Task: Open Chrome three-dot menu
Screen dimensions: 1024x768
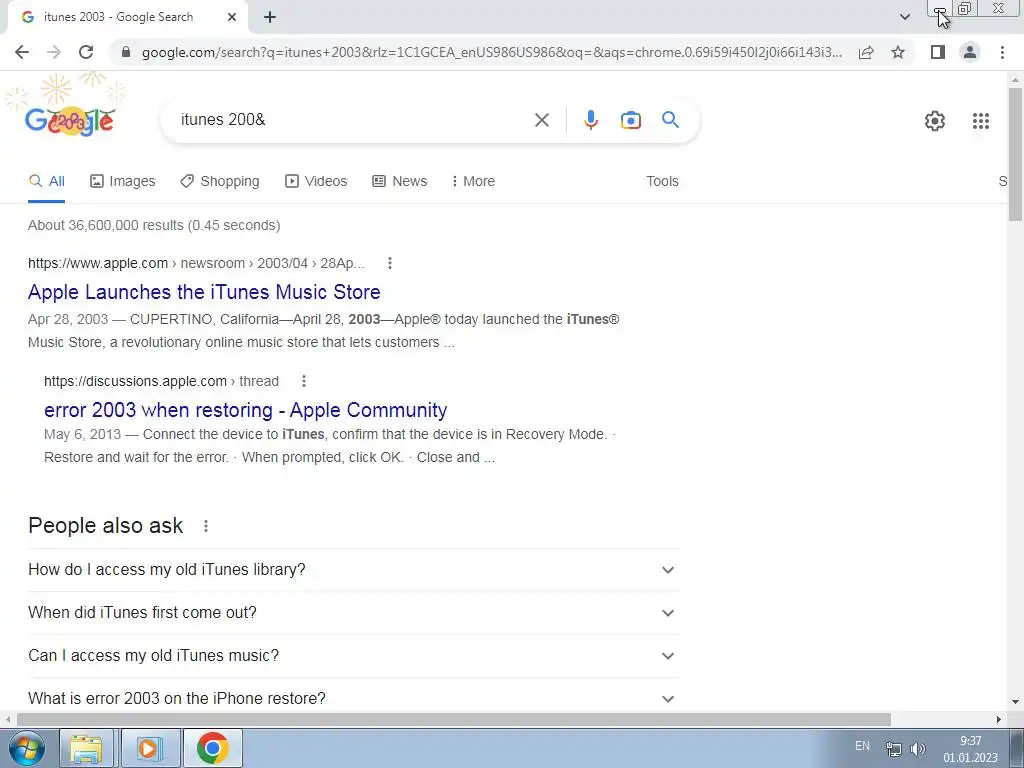Action: point(1002,52)
